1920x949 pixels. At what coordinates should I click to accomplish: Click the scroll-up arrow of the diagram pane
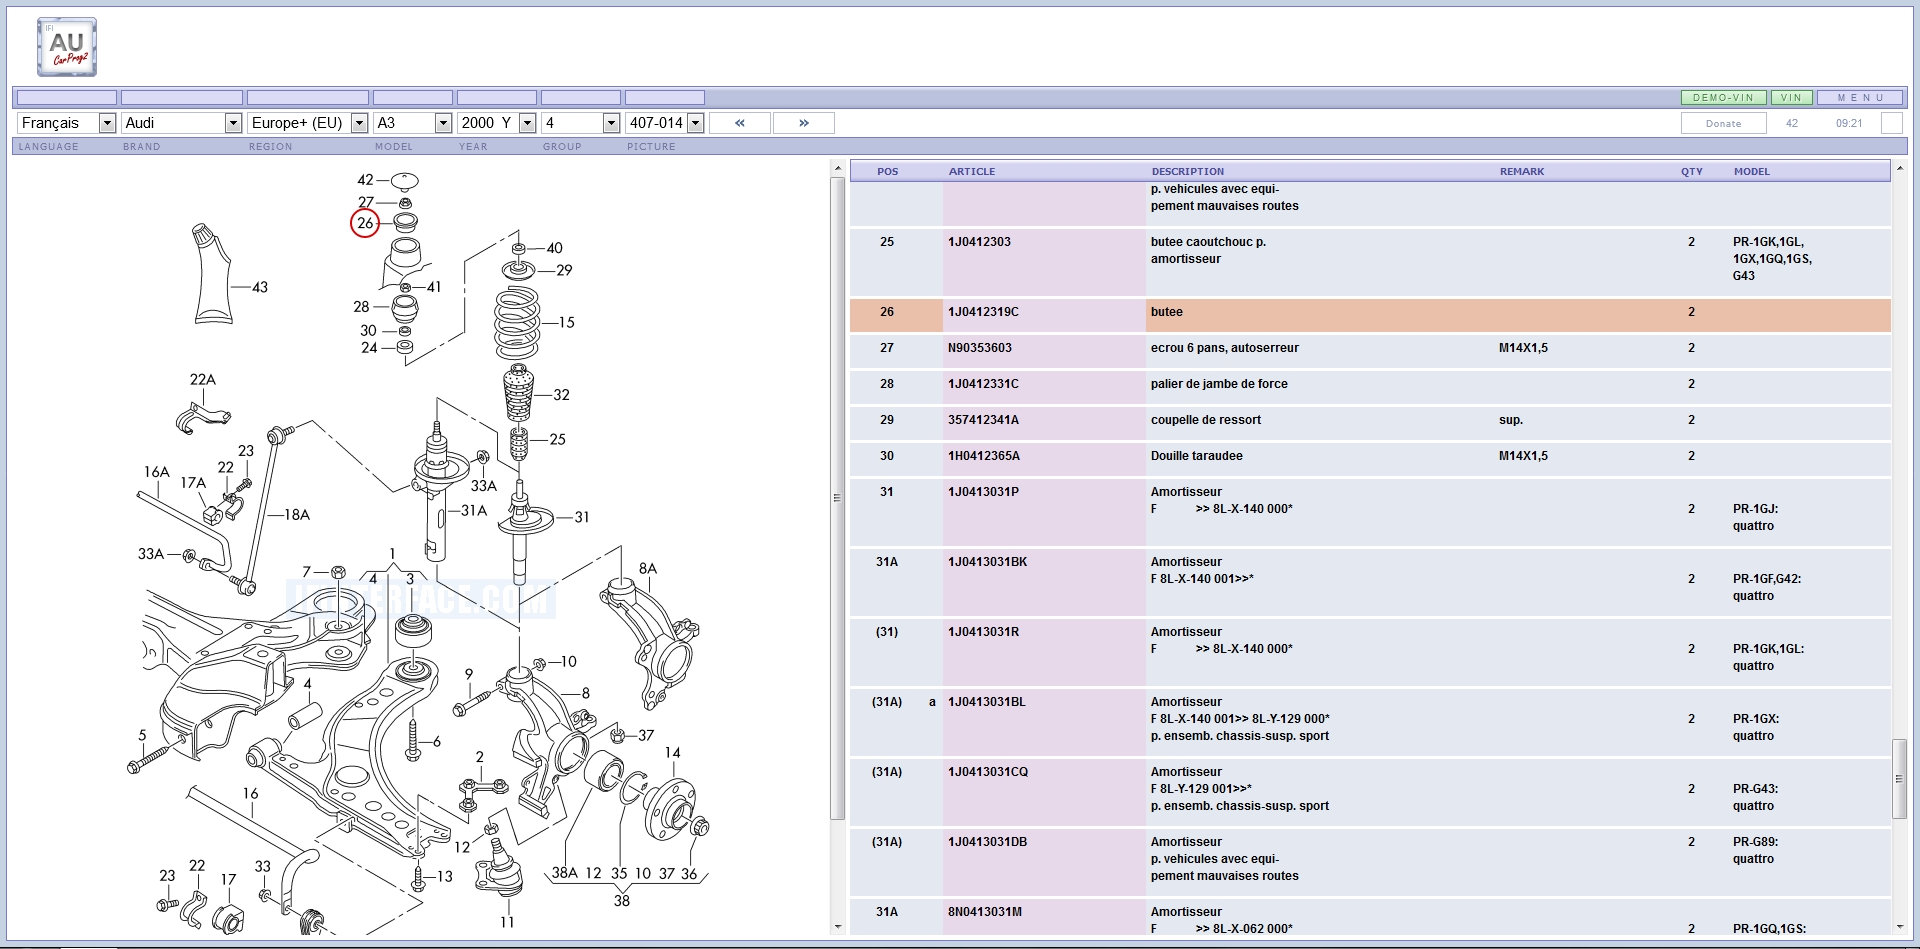[x=838, y=169]
